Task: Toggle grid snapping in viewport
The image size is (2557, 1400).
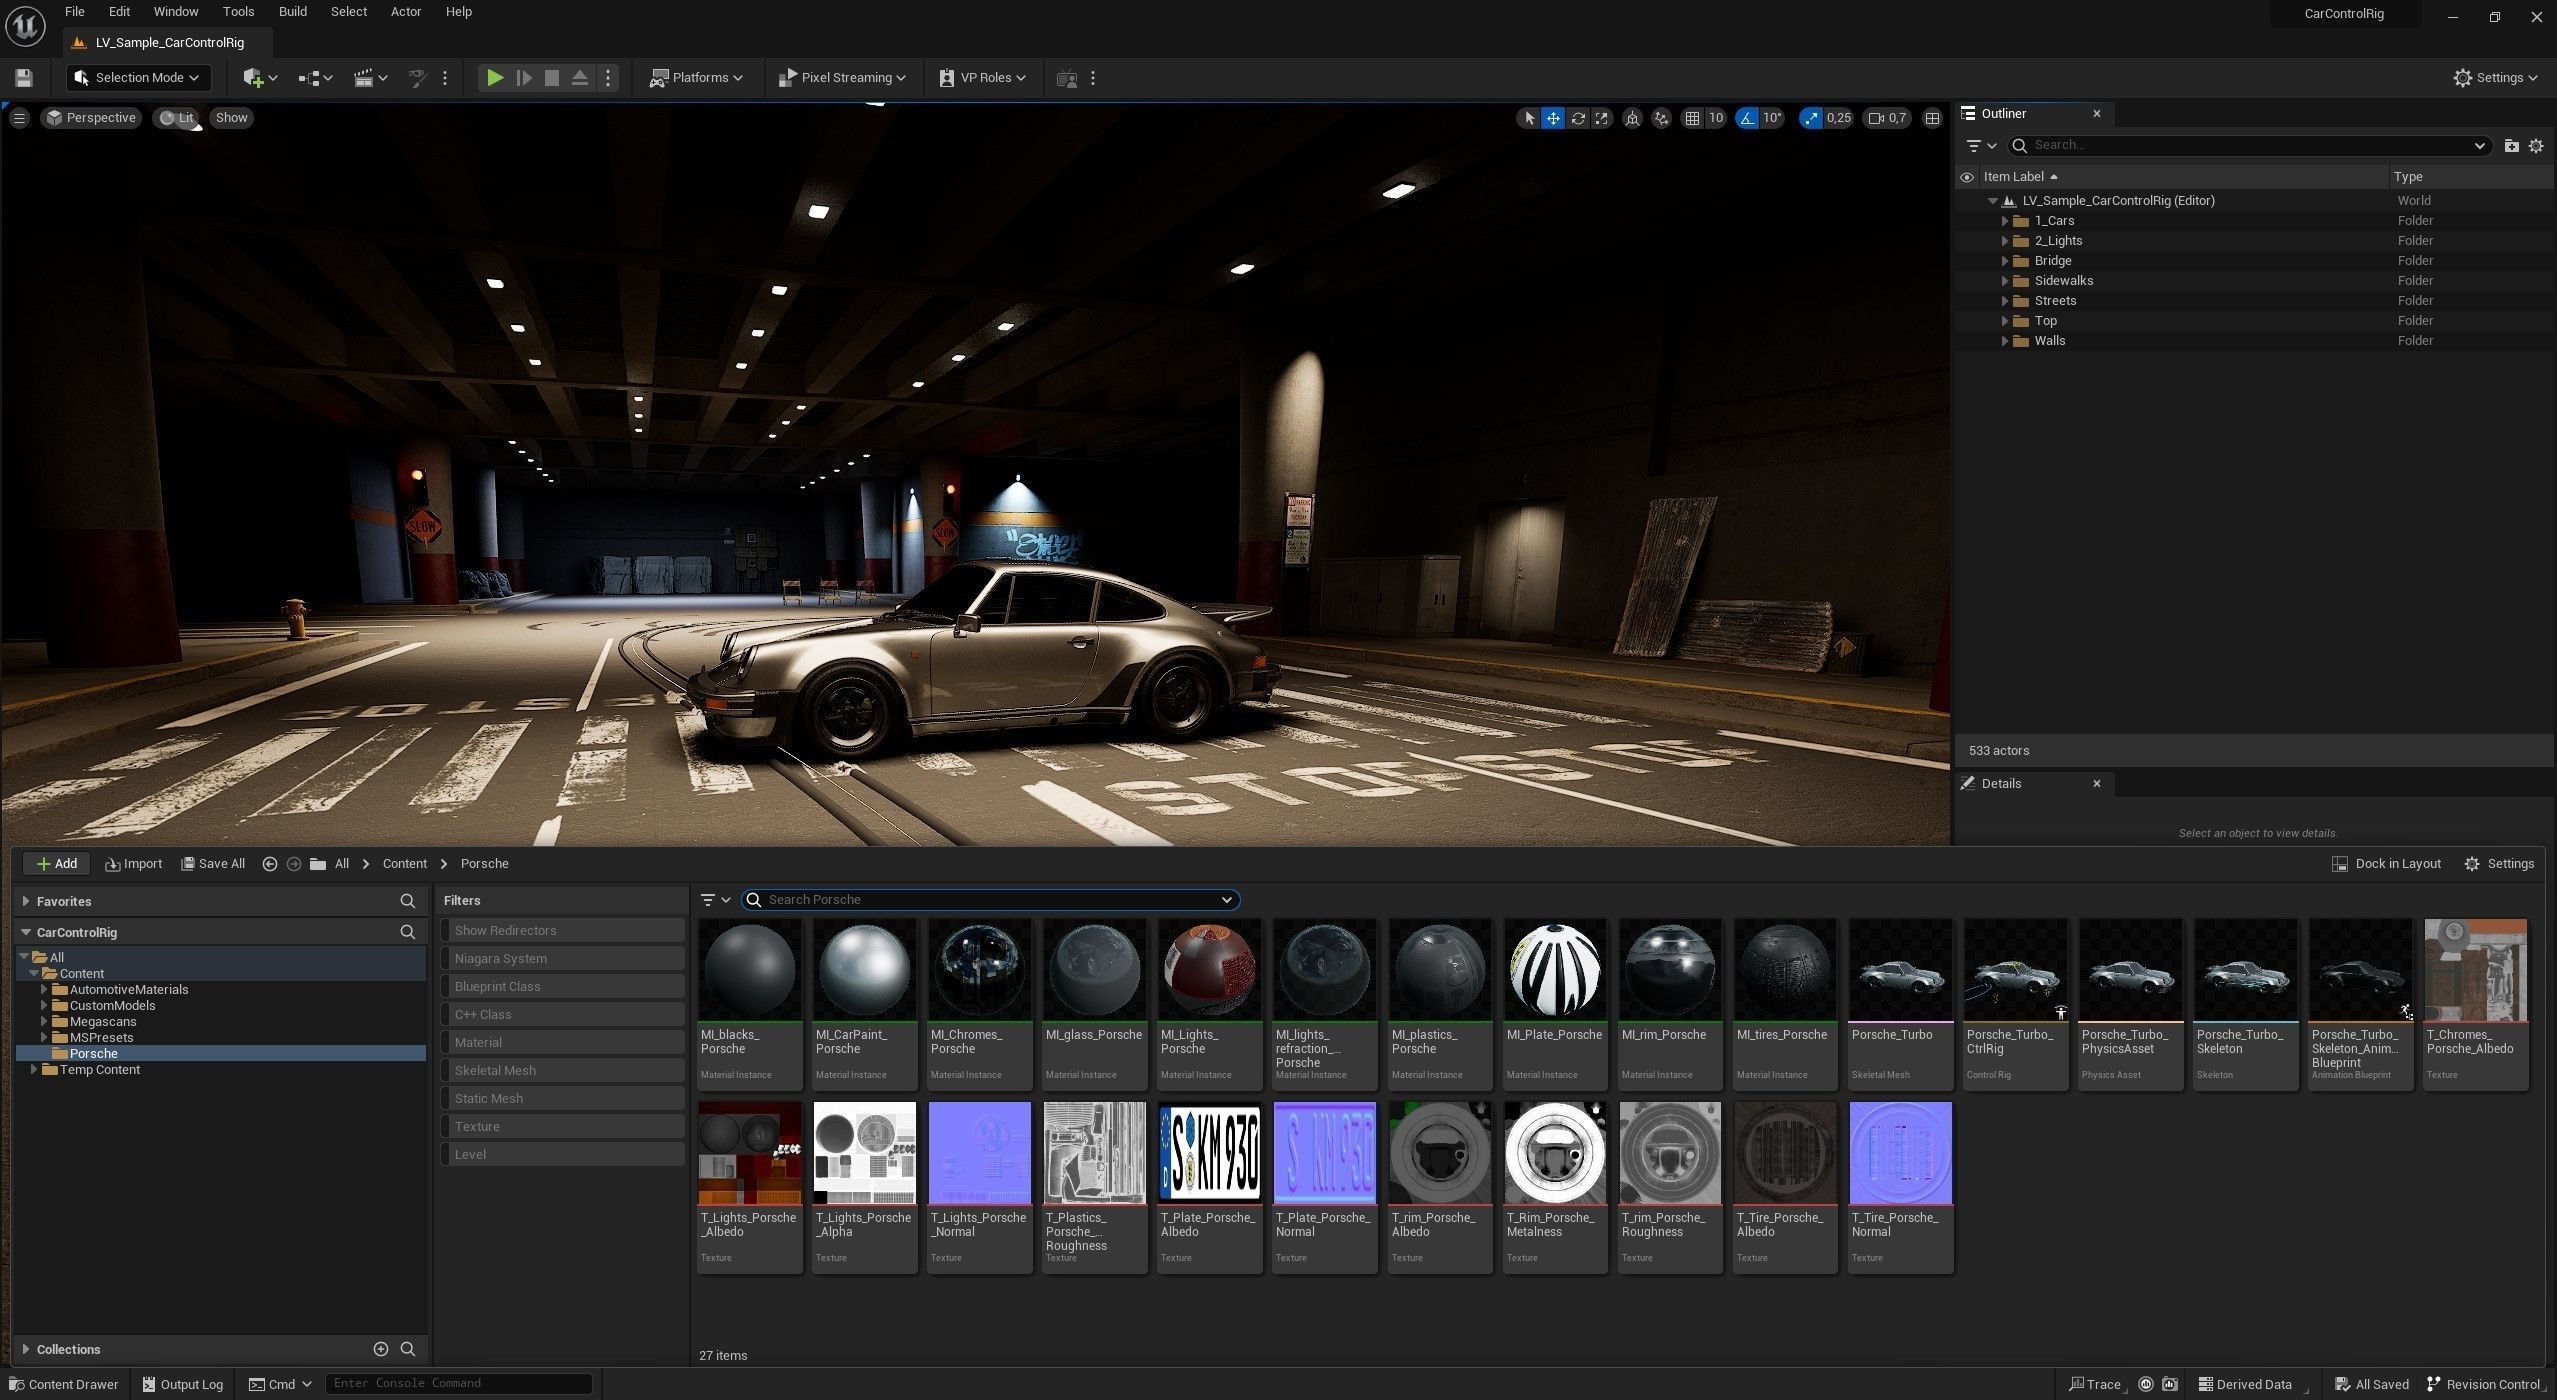Action: [x=1692, y=118]
